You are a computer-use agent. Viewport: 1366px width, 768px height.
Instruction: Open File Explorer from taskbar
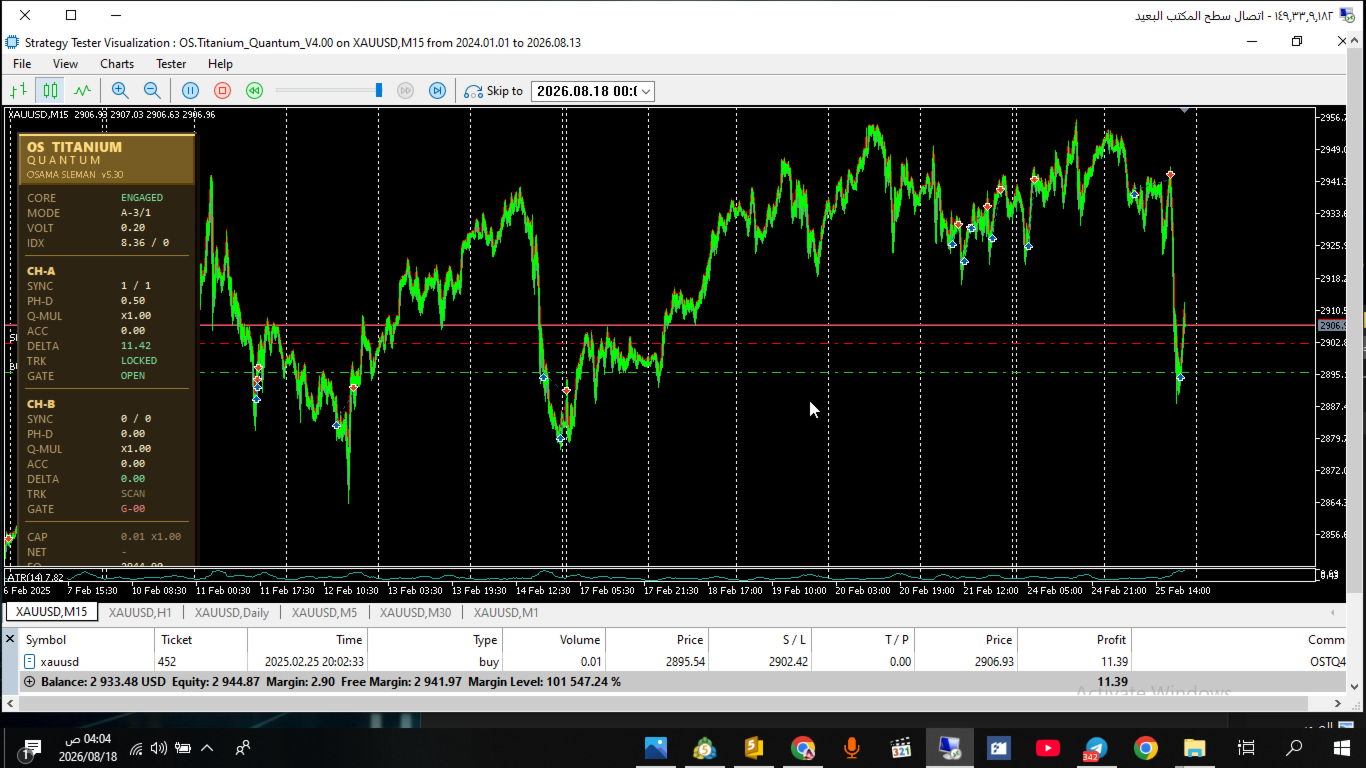[x=1194, y=747]
